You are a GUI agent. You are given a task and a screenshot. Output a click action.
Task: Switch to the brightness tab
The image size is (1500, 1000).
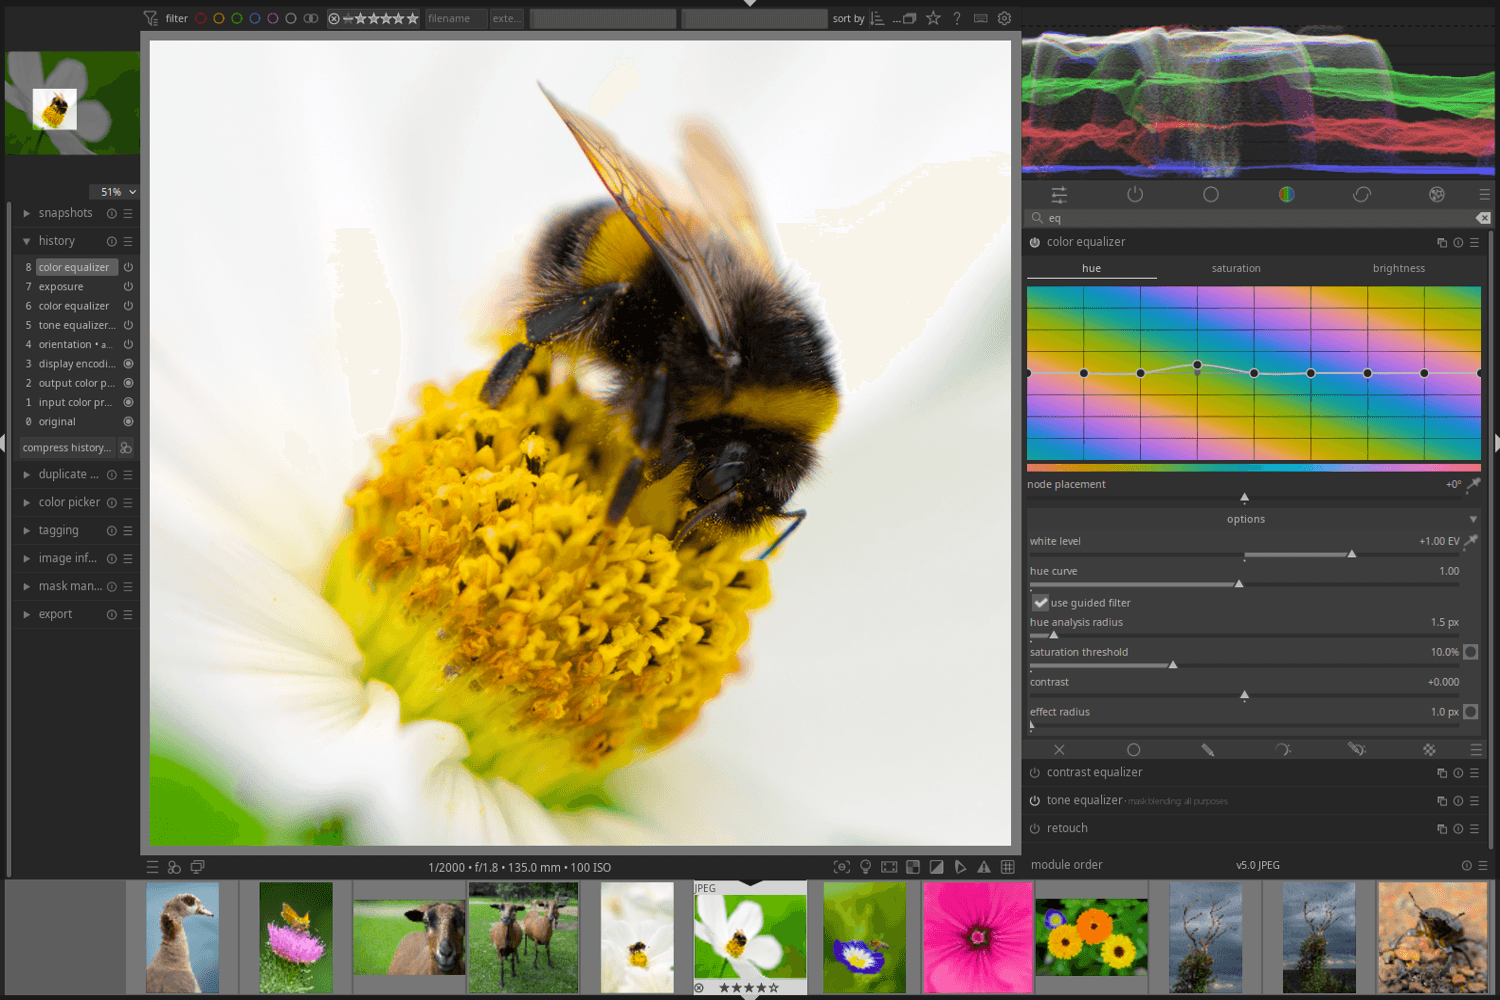(x=1398, y=268)
